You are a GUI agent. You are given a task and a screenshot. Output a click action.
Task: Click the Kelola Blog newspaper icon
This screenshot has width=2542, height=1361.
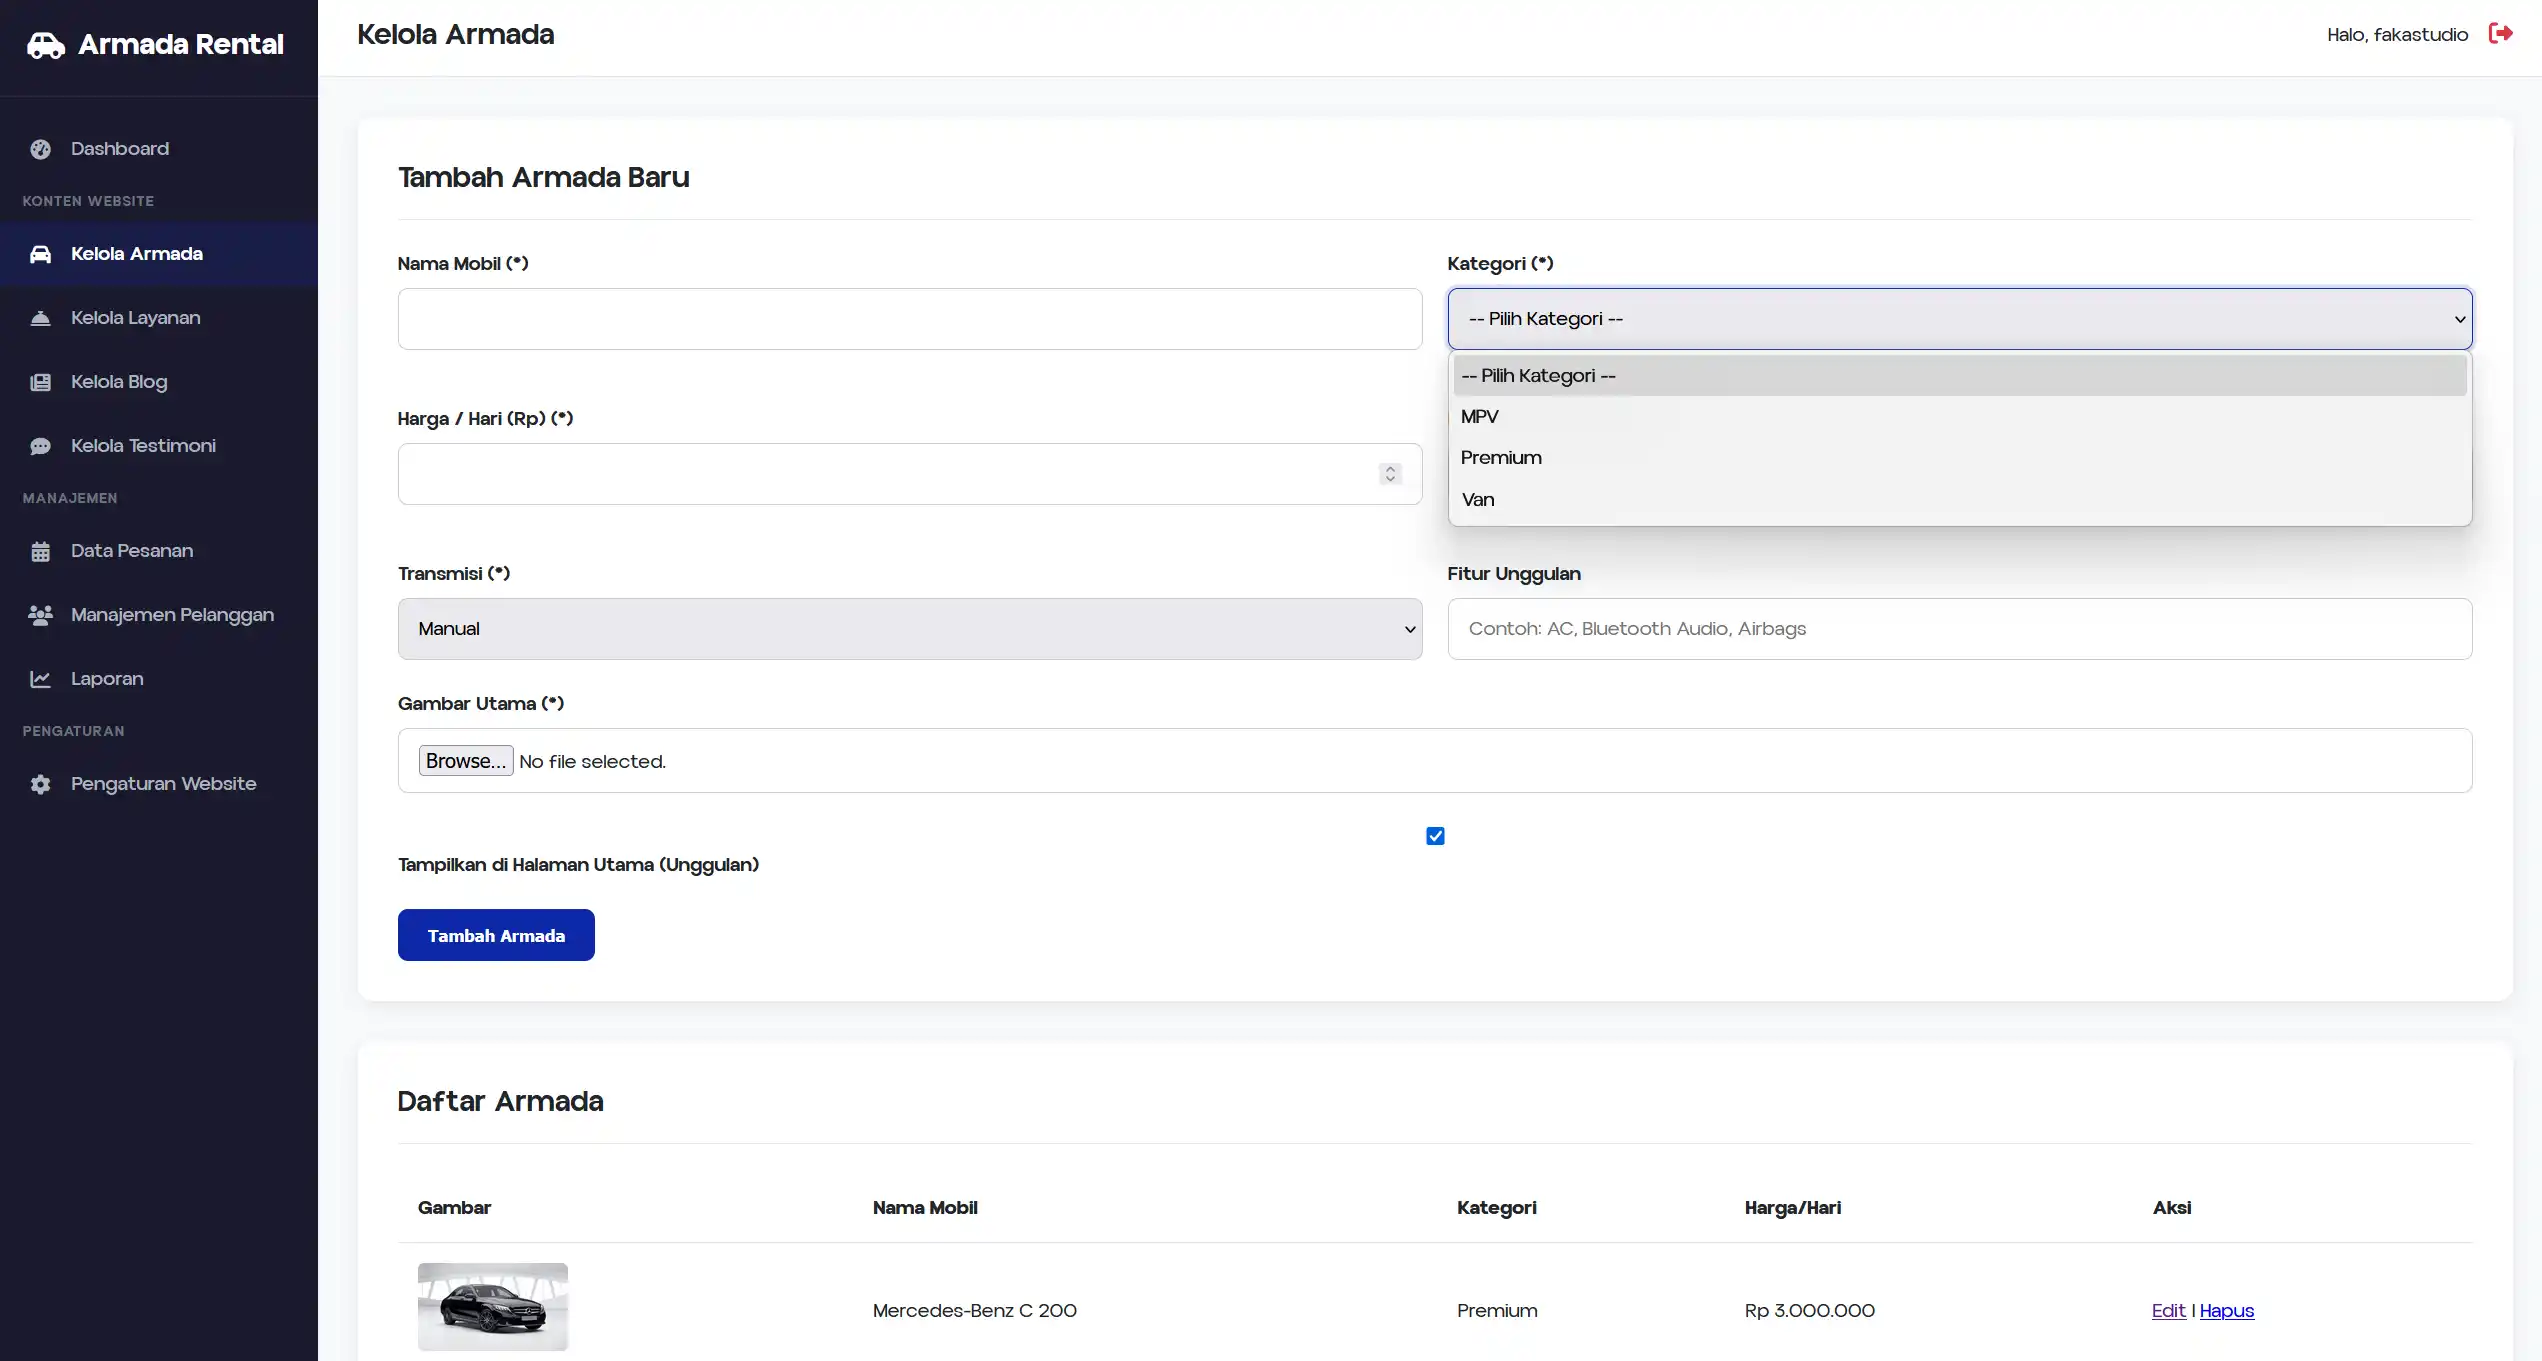[x=40, y=382]
